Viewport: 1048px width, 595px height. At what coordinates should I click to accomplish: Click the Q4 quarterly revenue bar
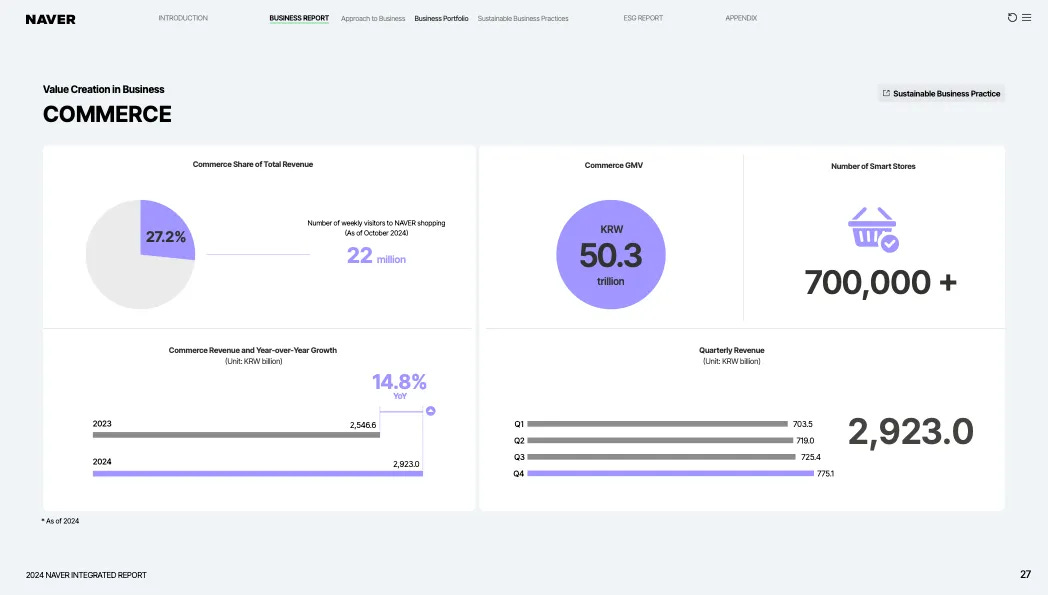[x=670, y=473]
